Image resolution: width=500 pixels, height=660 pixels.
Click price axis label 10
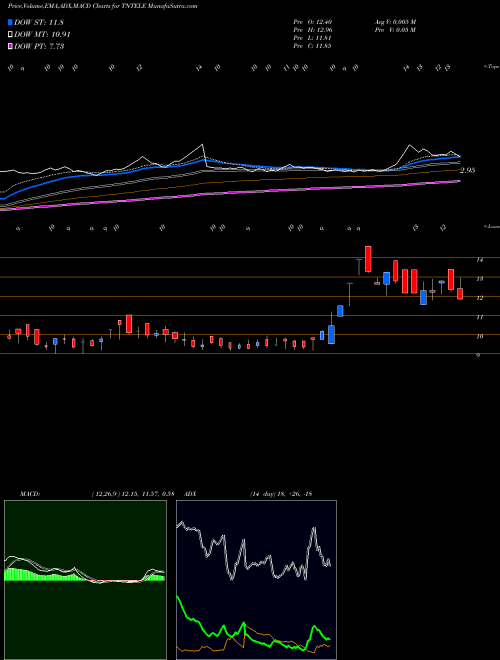tap(479, 336)
